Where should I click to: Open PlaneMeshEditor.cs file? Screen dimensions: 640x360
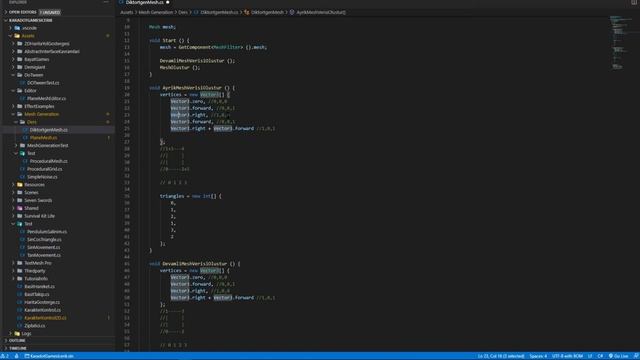click(46, 98)
